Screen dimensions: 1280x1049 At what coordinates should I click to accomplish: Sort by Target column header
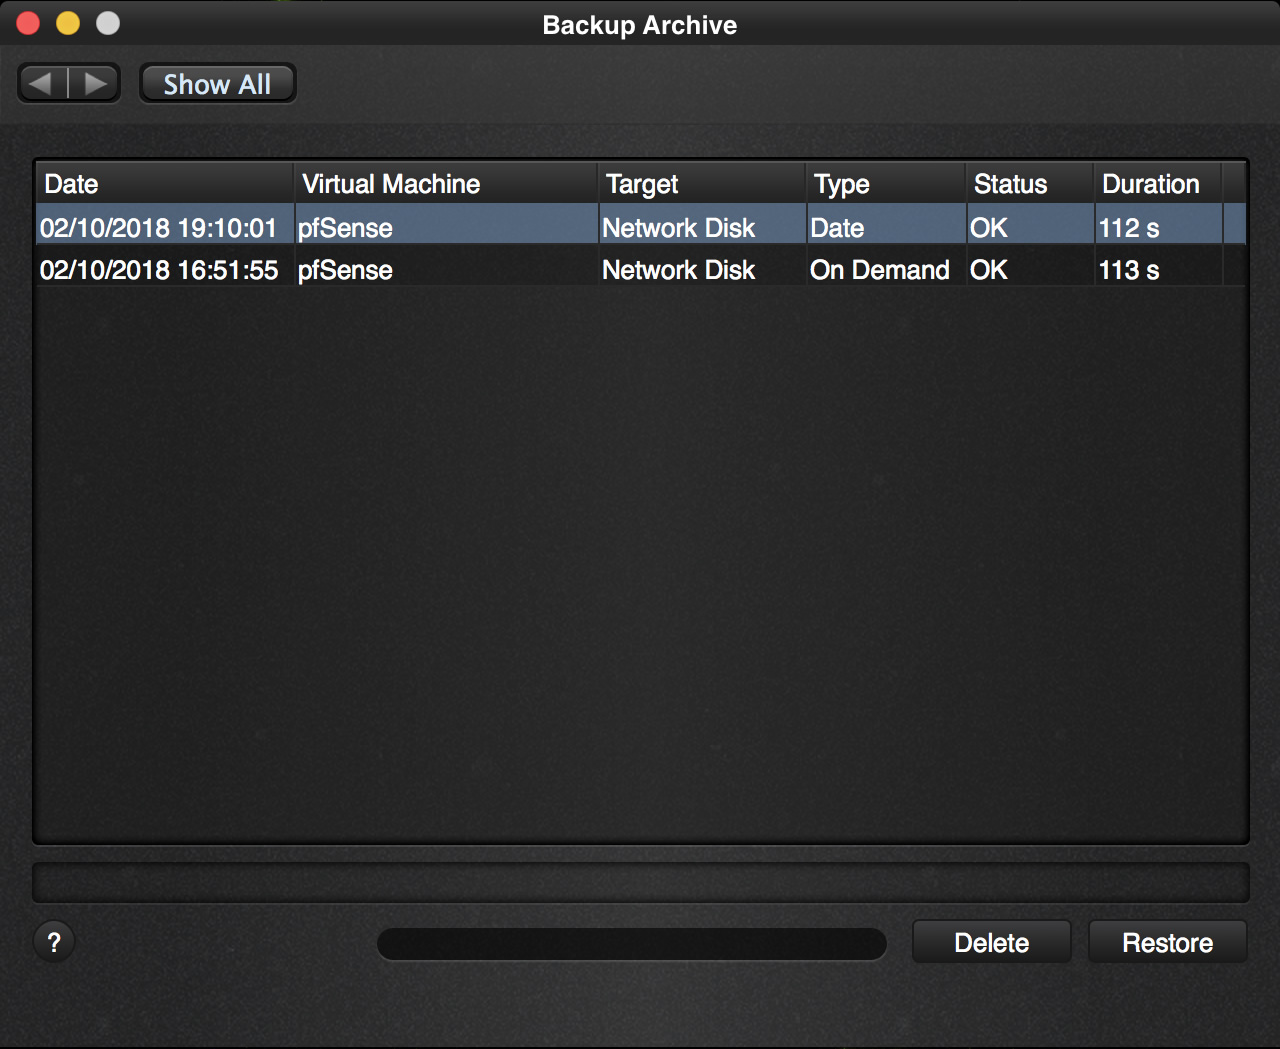[x=702, y=184]
